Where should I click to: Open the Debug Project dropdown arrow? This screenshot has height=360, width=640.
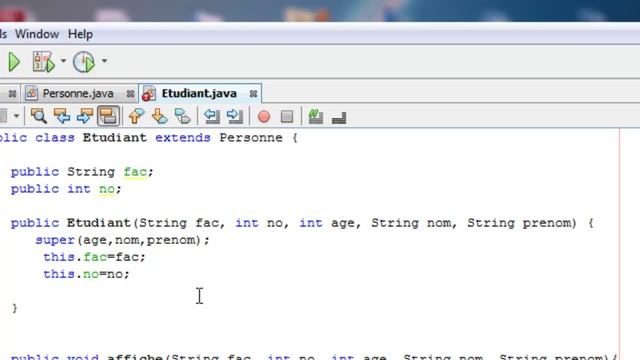coord(63,61)
